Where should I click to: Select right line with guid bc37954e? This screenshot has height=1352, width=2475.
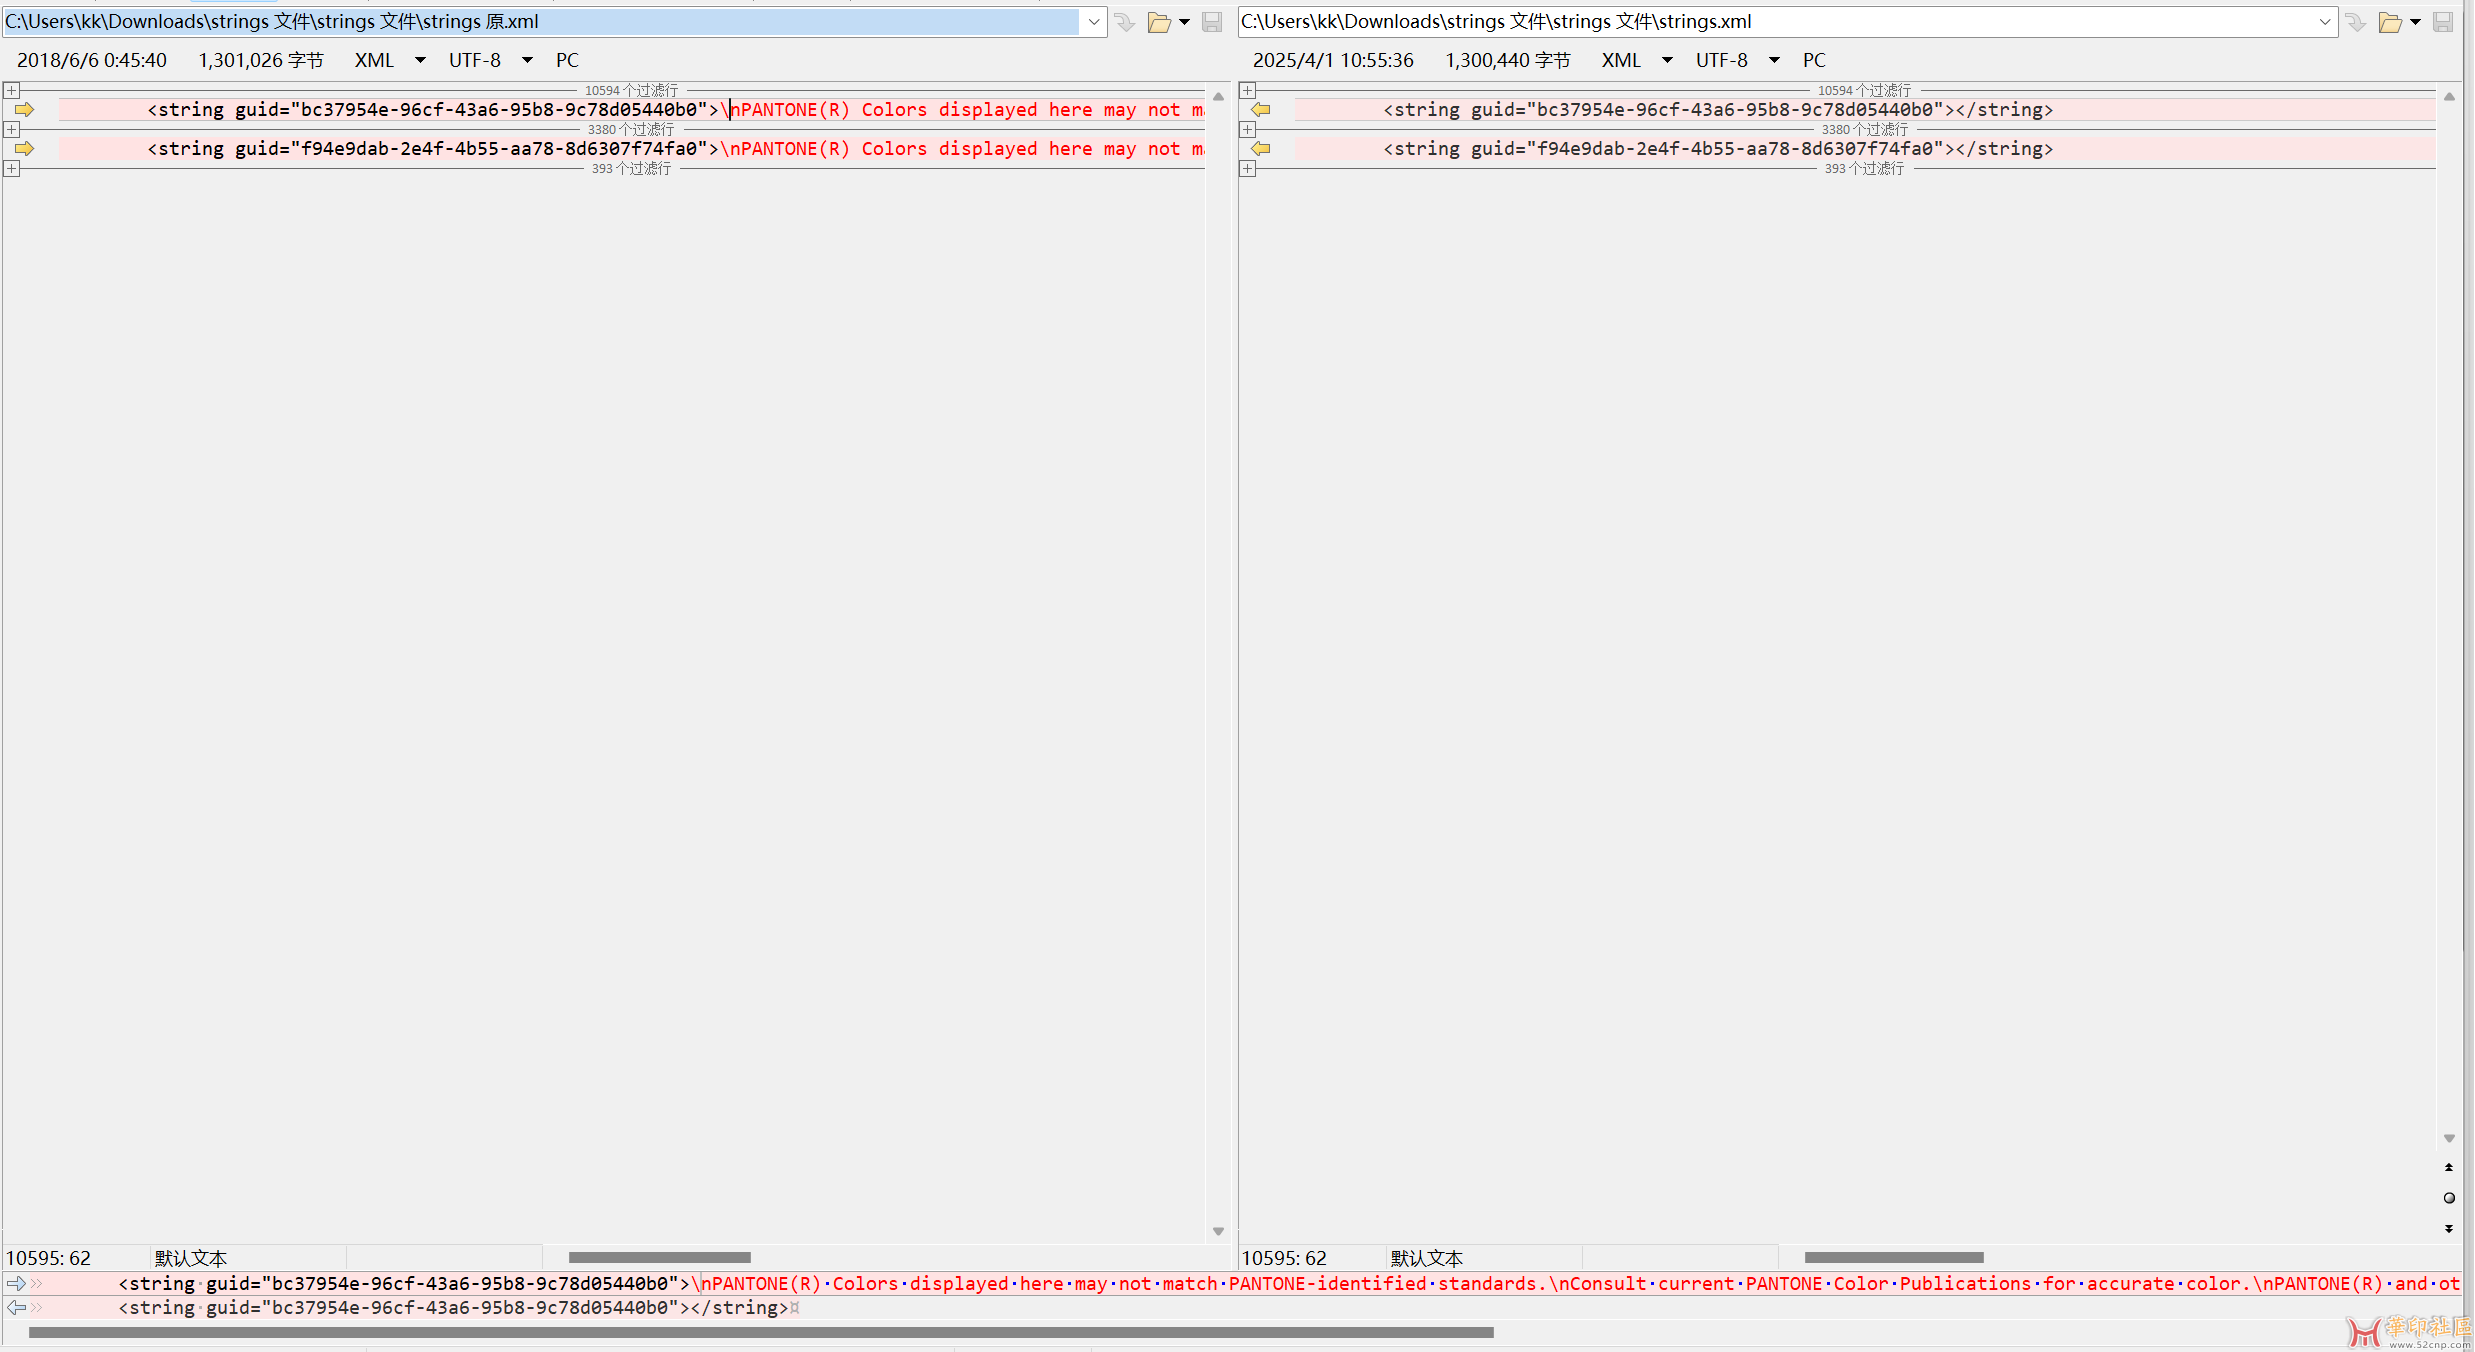point(1865,110)
